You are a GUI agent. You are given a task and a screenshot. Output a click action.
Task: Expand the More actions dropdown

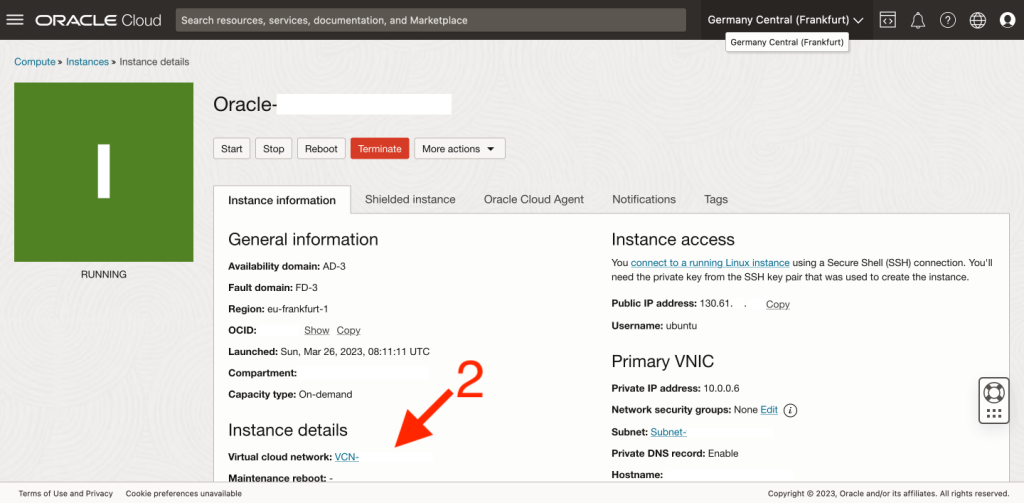point(459,149)
